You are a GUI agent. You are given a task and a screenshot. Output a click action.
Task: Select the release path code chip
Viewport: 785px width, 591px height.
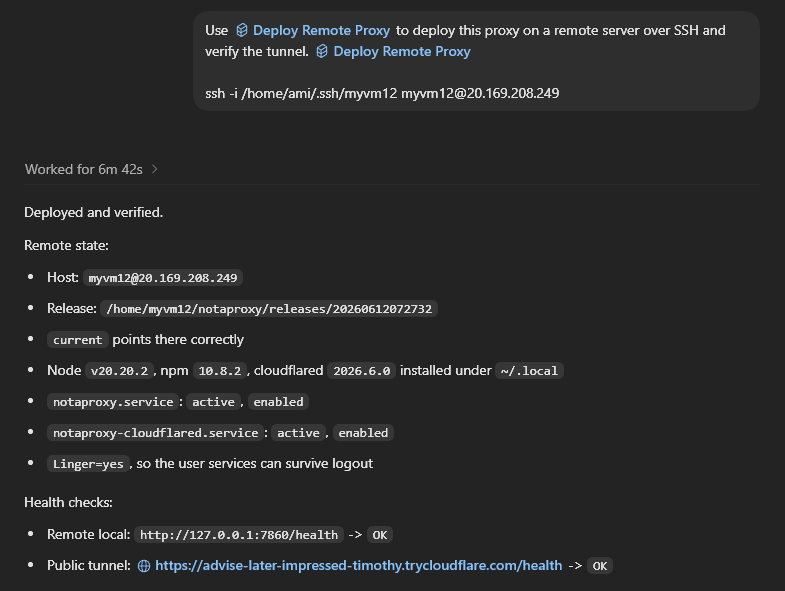(x=269, y=309)
